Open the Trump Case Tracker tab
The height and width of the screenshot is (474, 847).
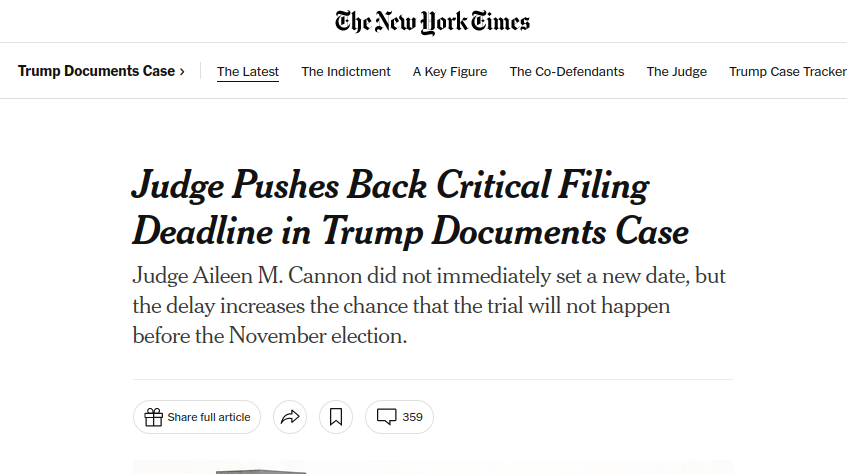point(788,72)
